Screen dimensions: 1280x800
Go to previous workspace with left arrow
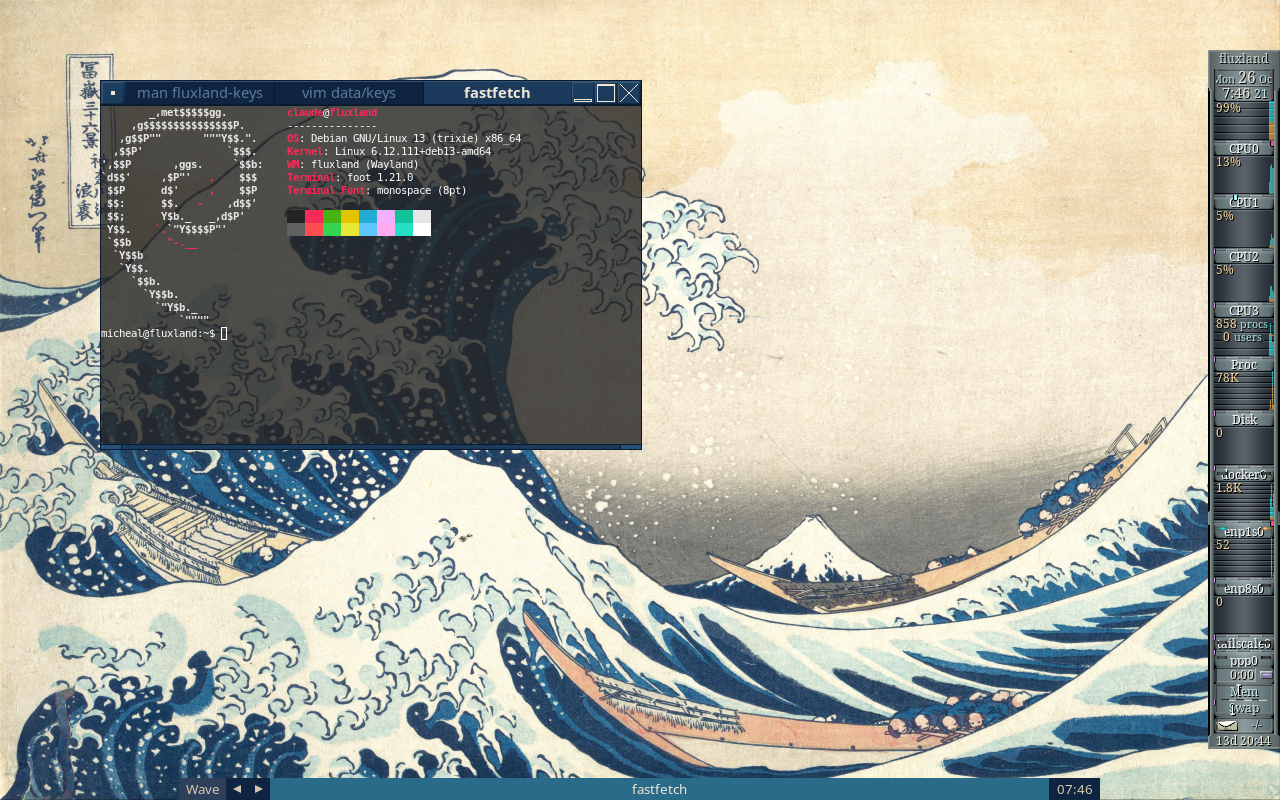point(237,789)
